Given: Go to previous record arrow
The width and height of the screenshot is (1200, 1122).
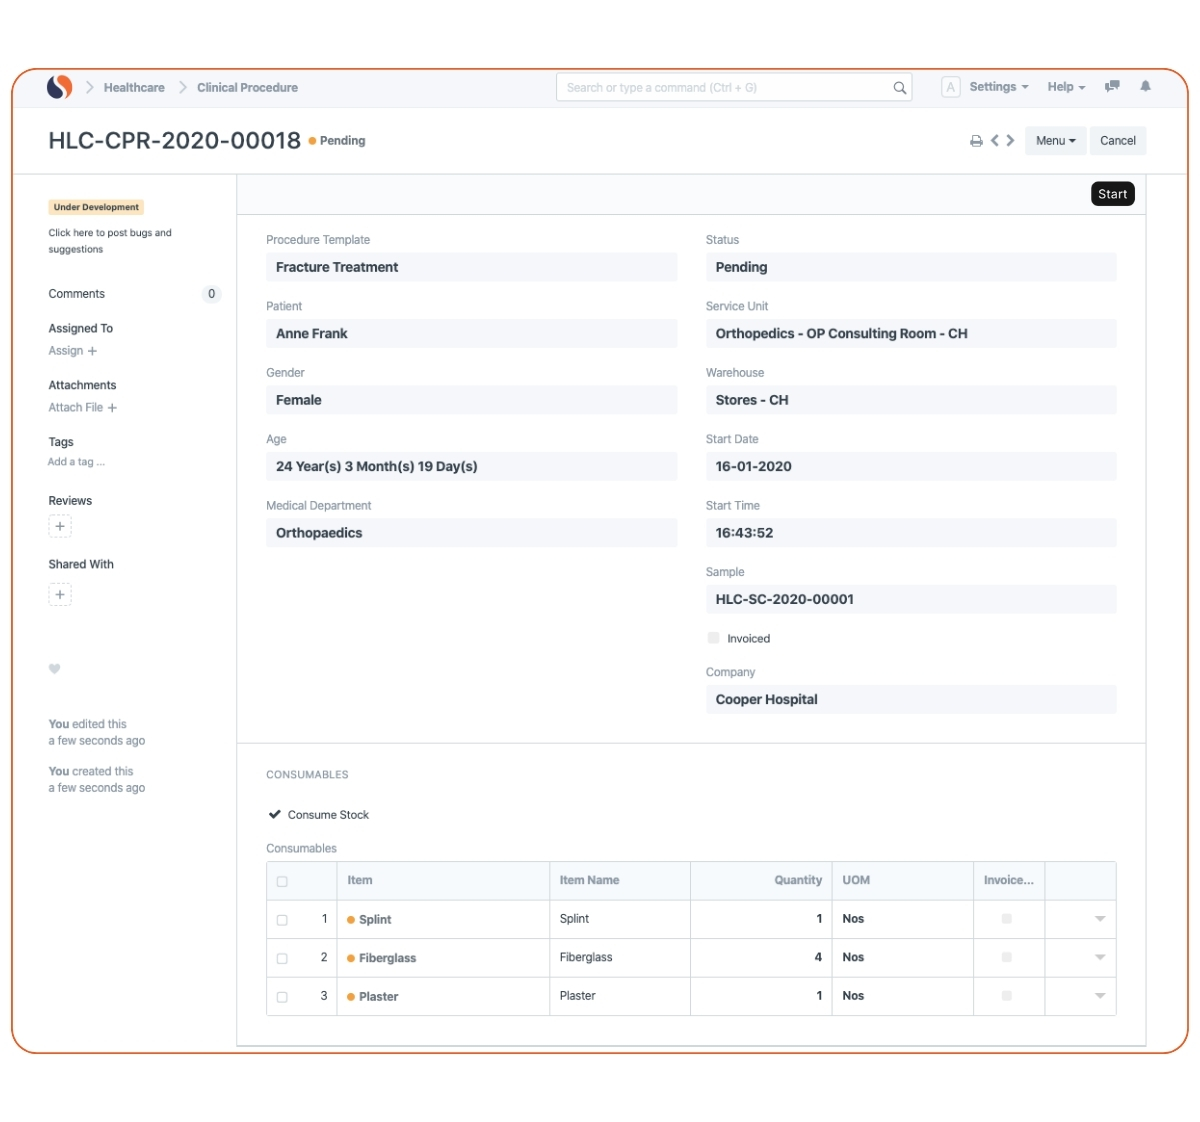Looking at the screenshot, I should [x=995, y=141].
